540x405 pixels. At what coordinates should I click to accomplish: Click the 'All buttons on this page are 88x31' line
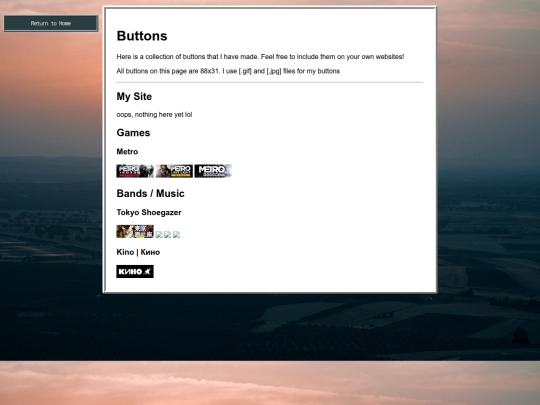228,71
